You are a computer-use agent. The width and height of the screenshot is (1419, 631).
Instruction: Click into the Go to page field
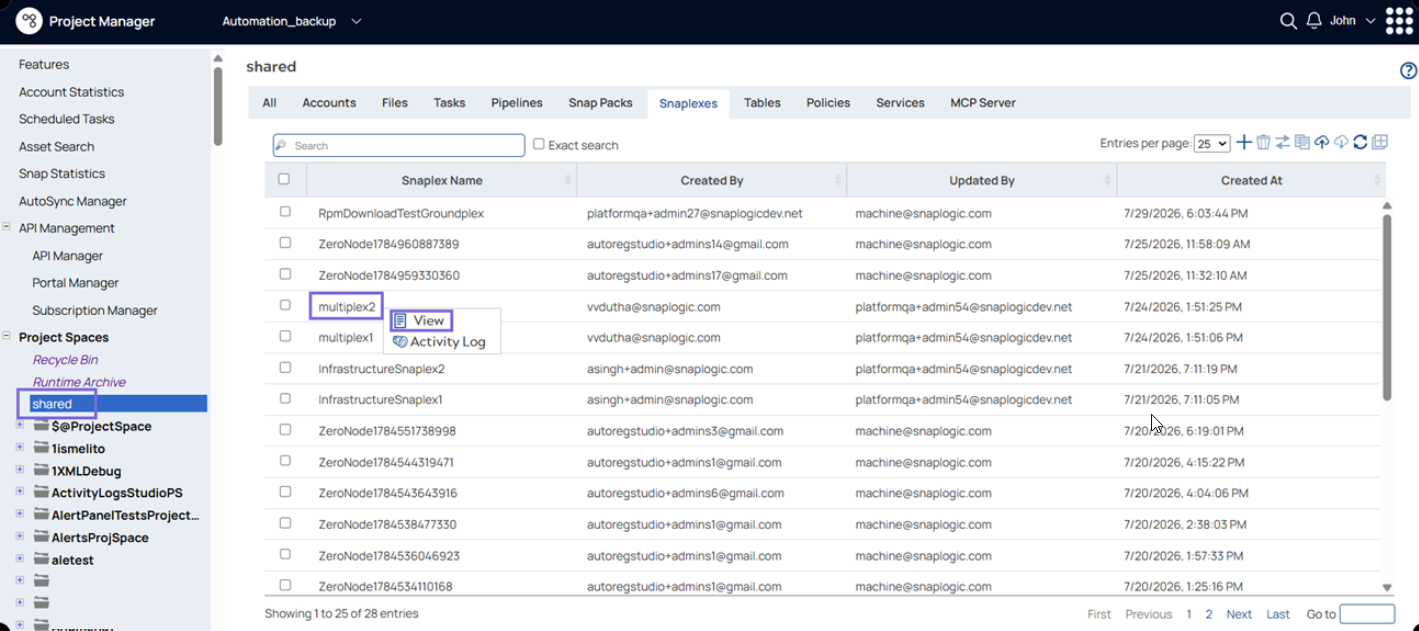click(1366, 614)
